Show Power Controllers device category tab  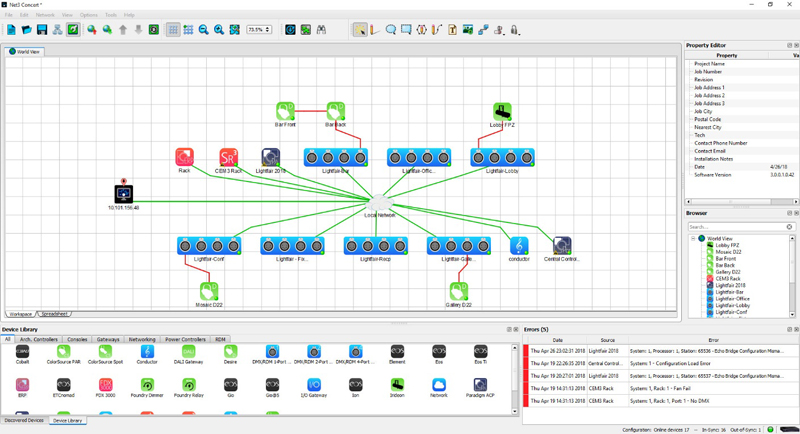185,339
